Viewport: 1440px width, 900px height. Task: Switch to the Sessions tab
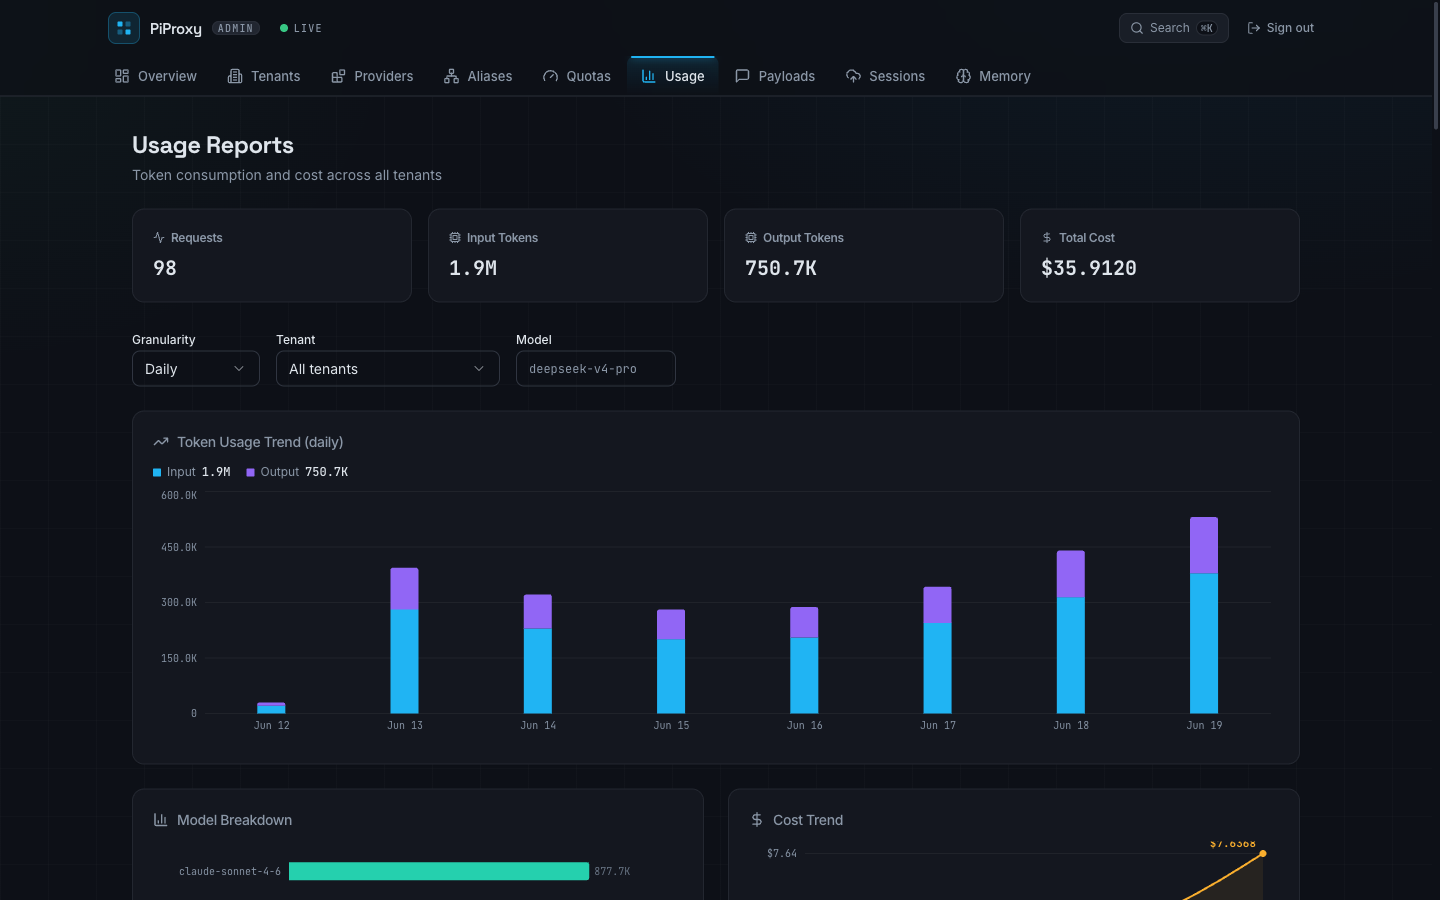tap(885, 76)
